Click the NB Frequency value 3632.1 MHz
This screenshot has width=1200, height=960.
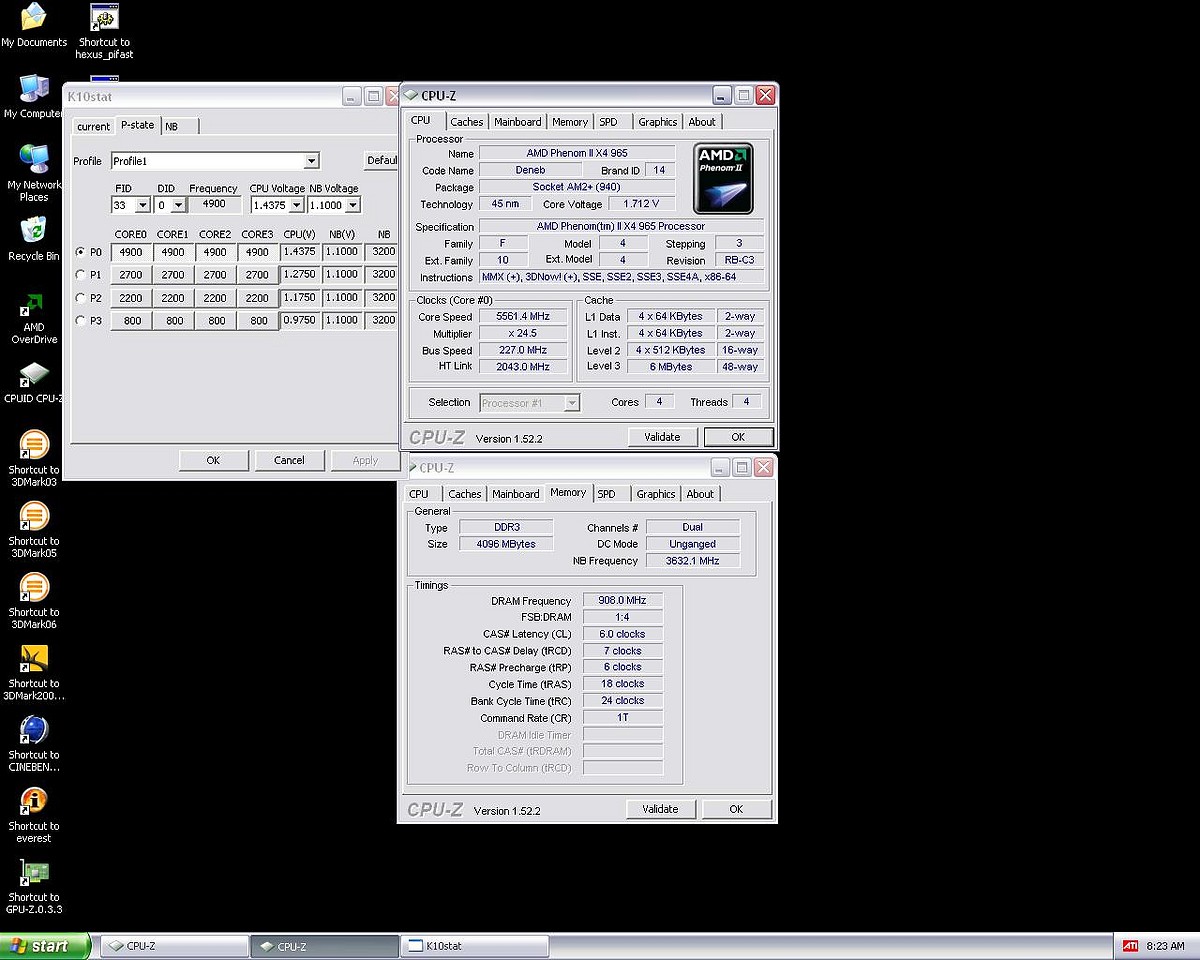point(693,561)
